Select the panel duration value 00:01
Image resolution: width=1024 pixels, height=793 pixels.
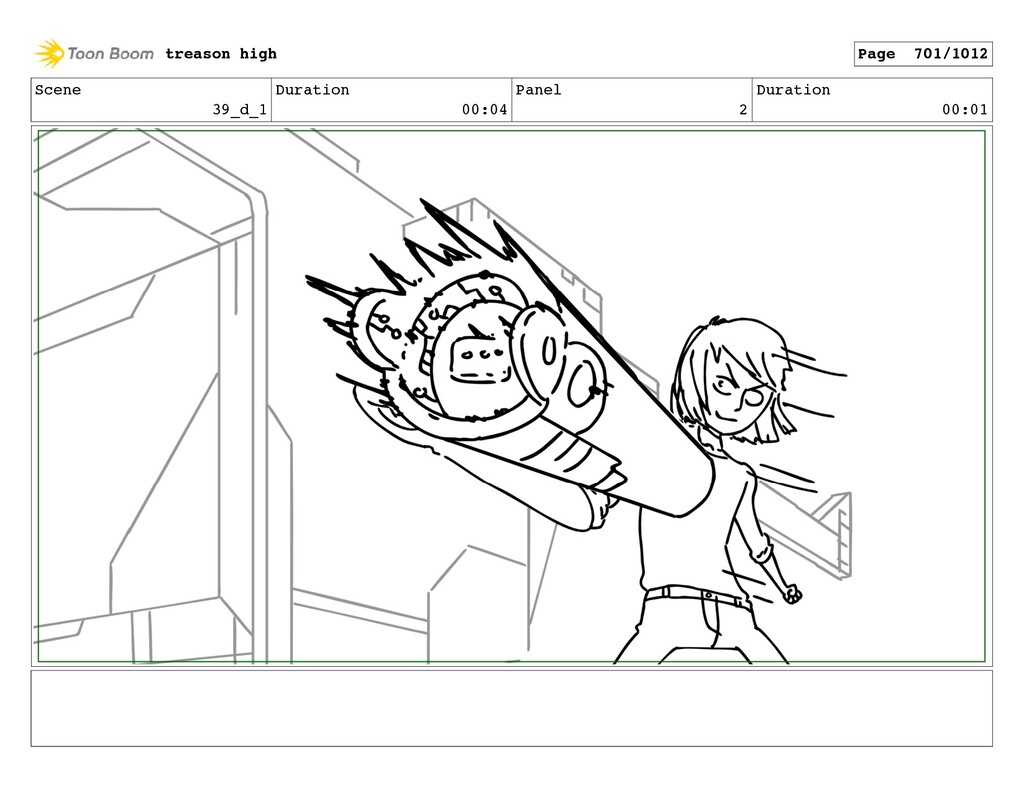click(x=965, y=109)
